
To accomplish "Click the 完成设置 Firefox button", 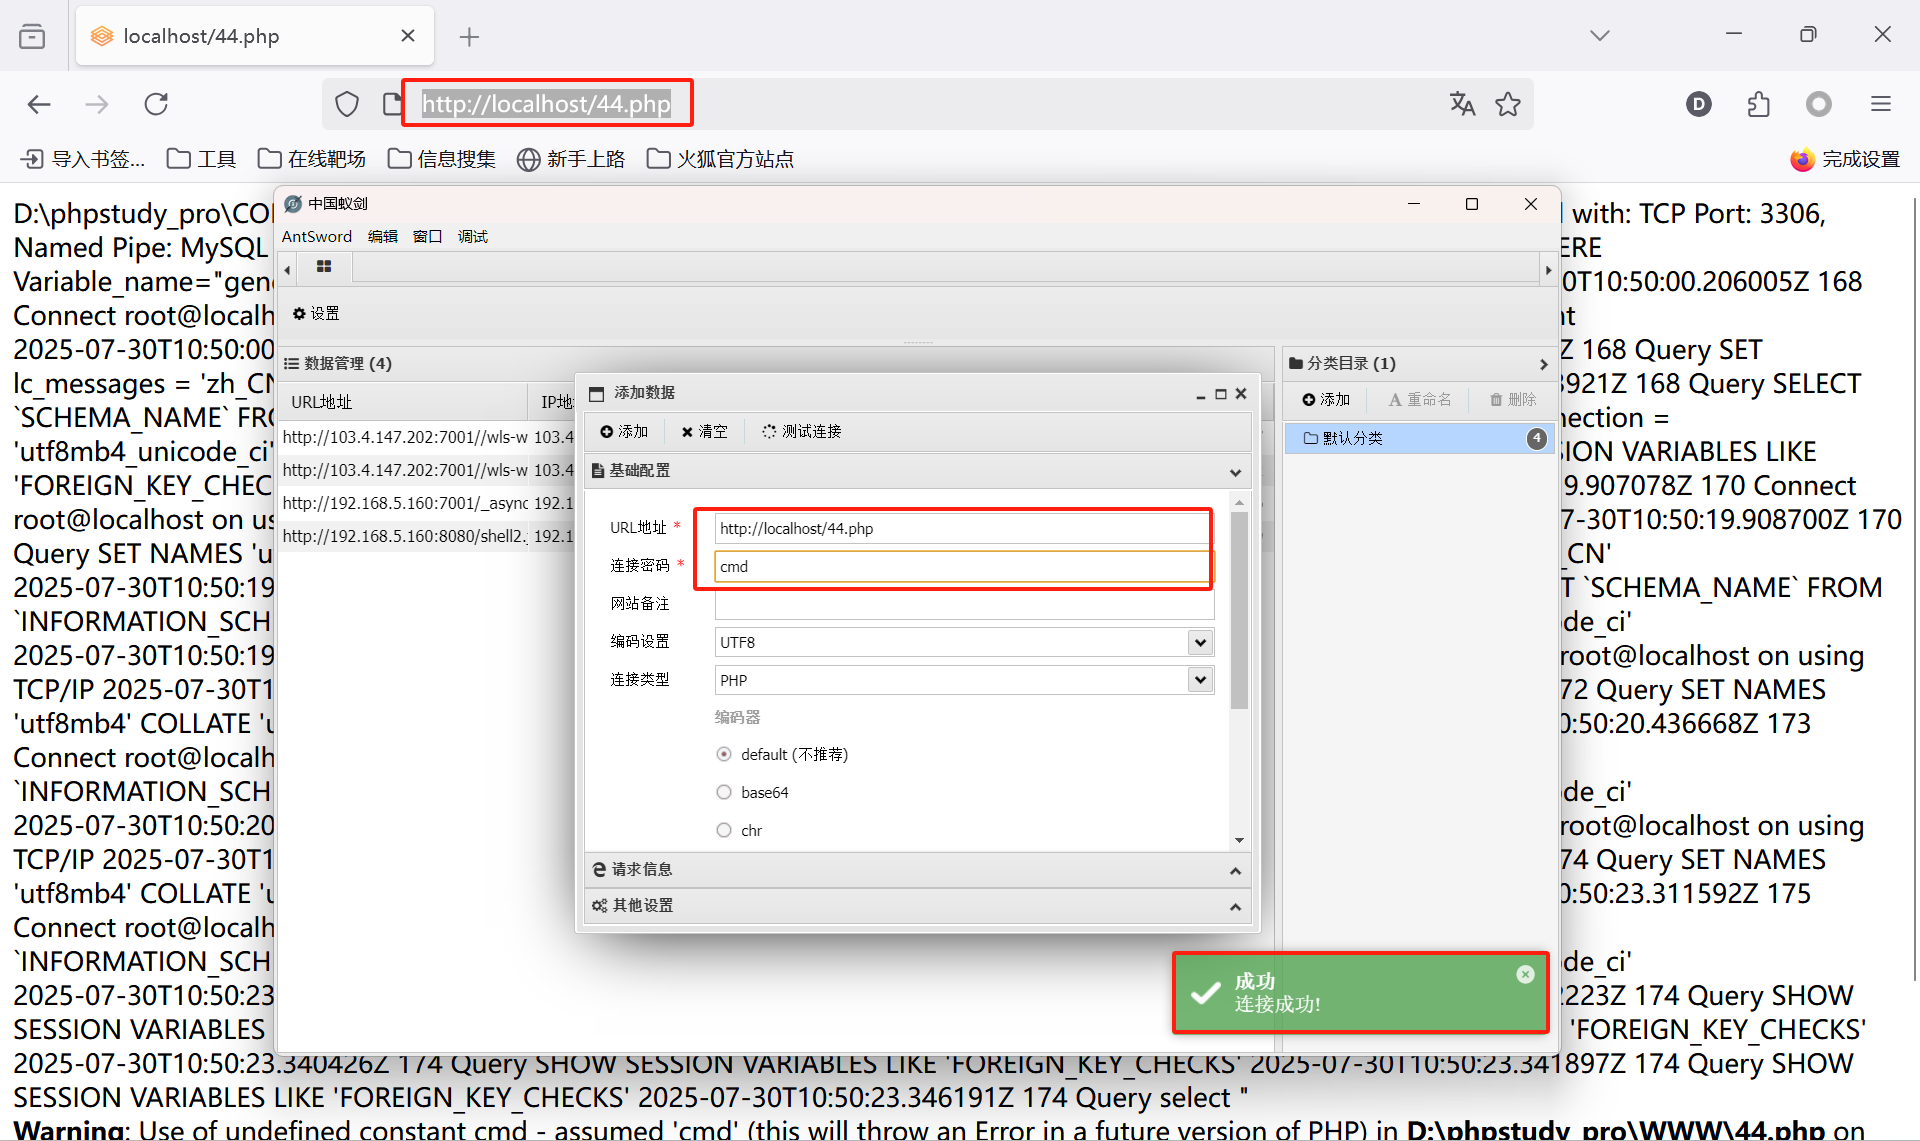I will tap(1845, 159).
